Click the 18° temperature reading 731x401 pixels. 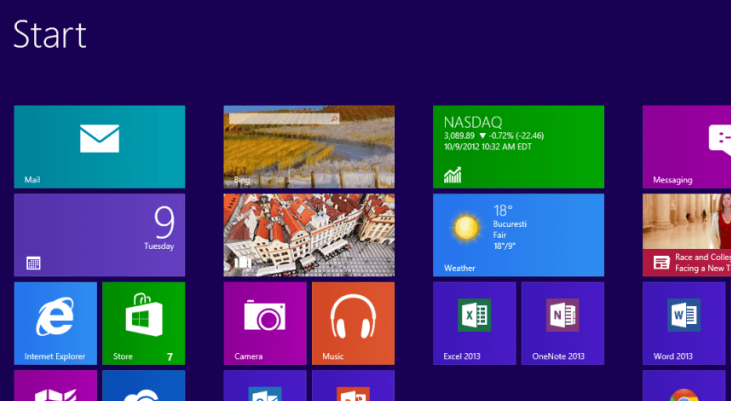(503, 210)
